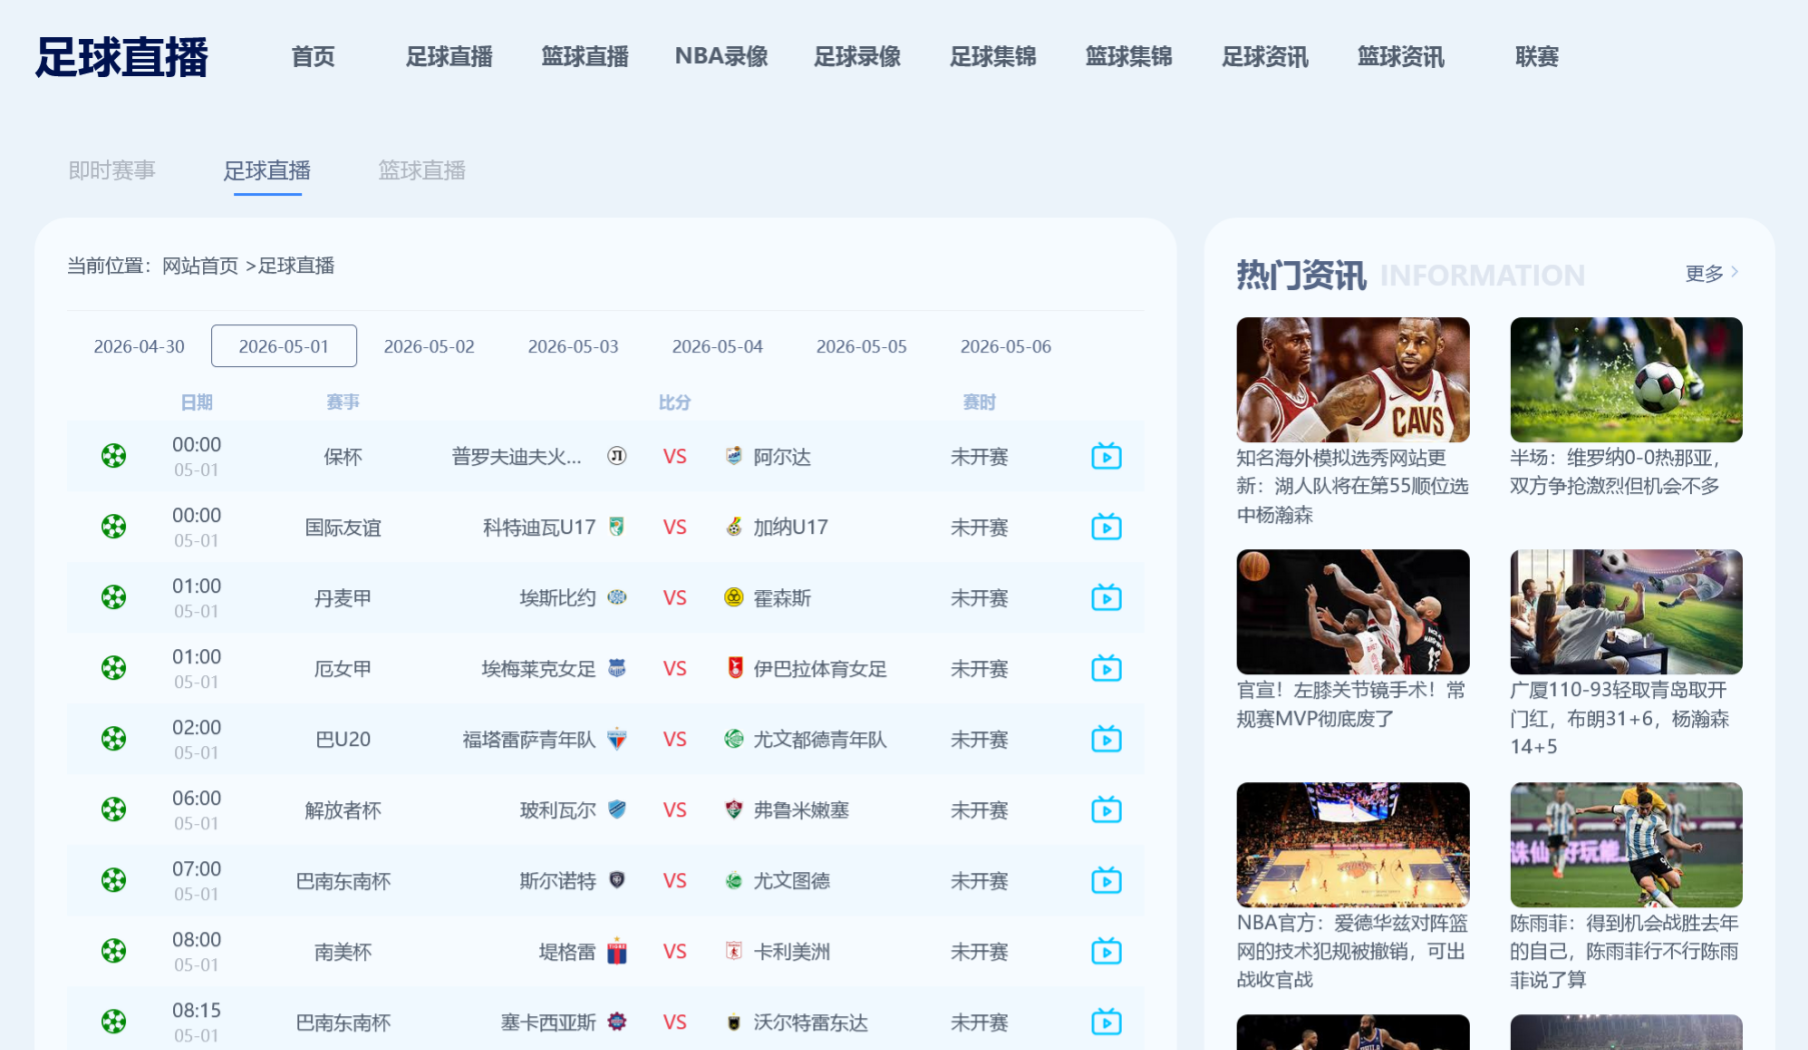Click the football icon in the 厄女甲 row
Image resolution: width=1808 pixels, height=1050 pixels.
[114, 668]
